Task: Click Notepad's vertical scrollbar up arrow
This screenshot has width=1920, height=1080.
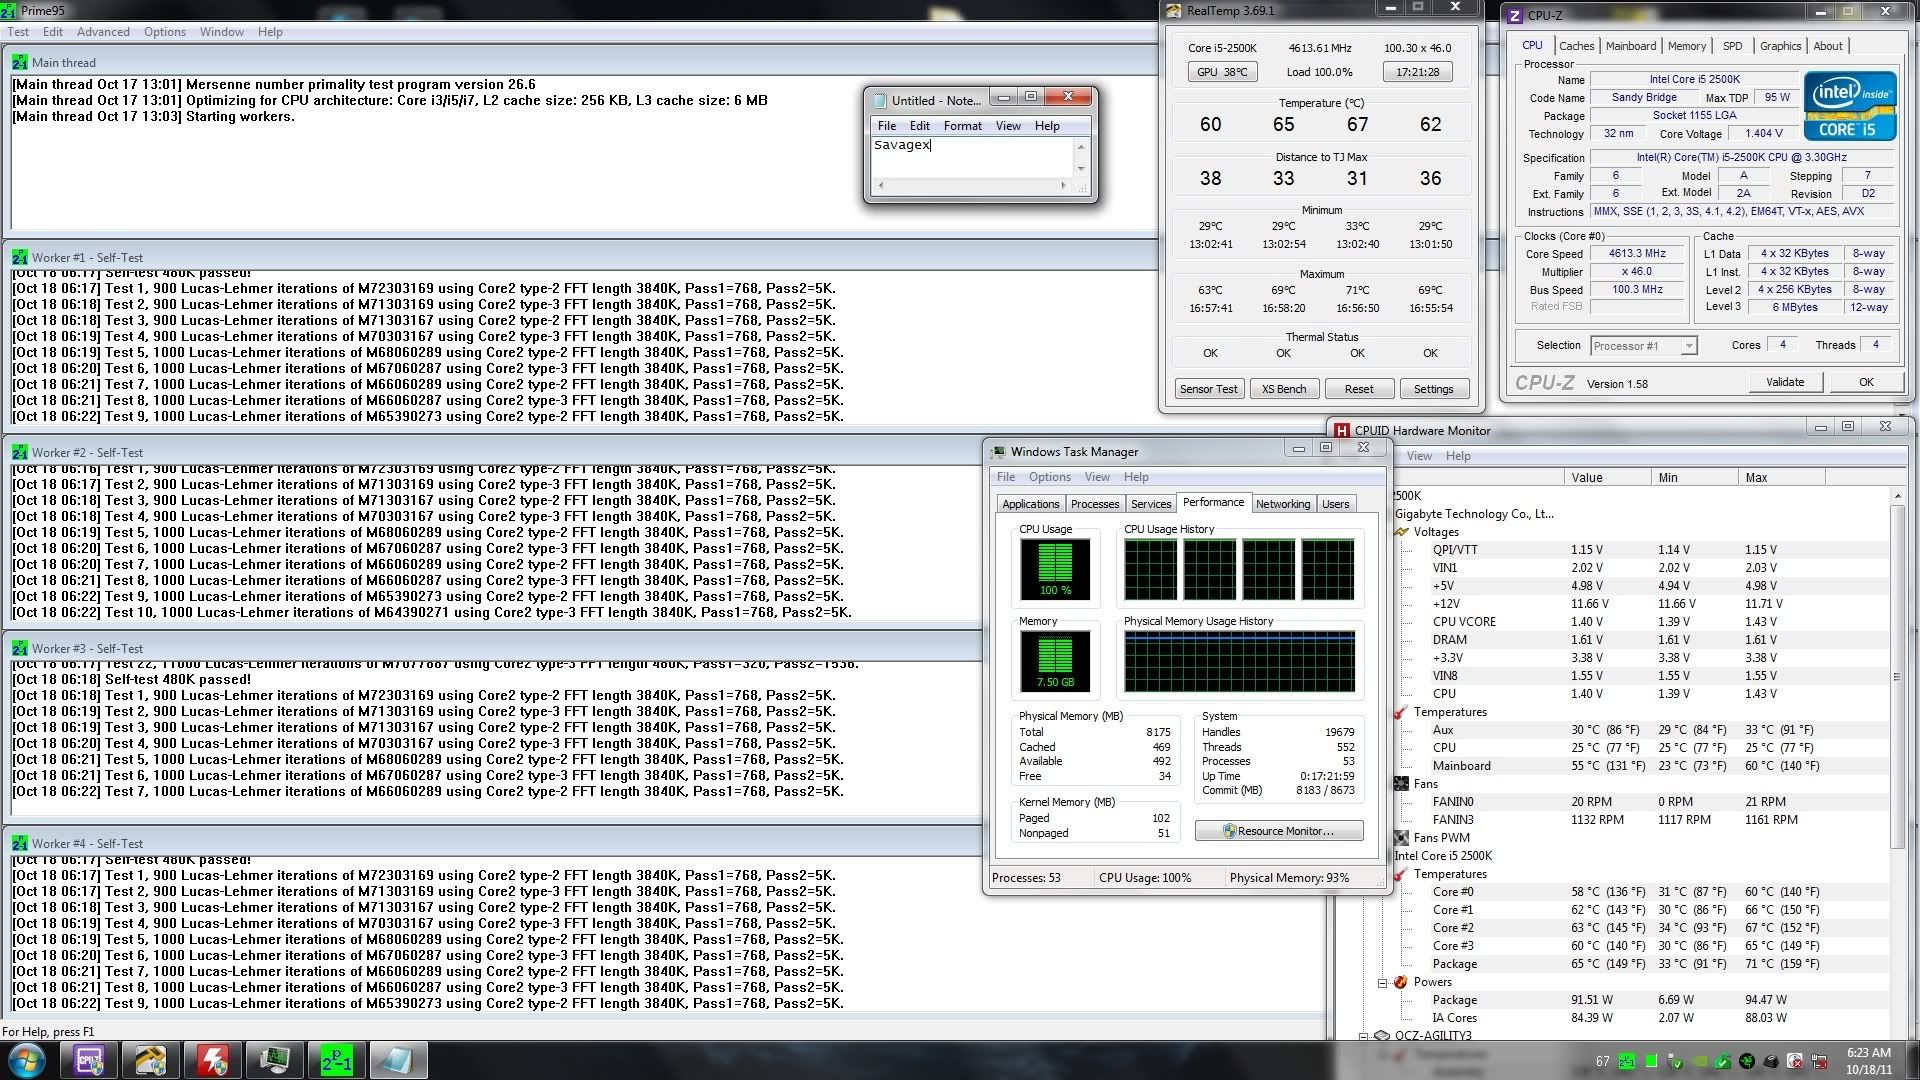Action: [x=1081, y=146]
